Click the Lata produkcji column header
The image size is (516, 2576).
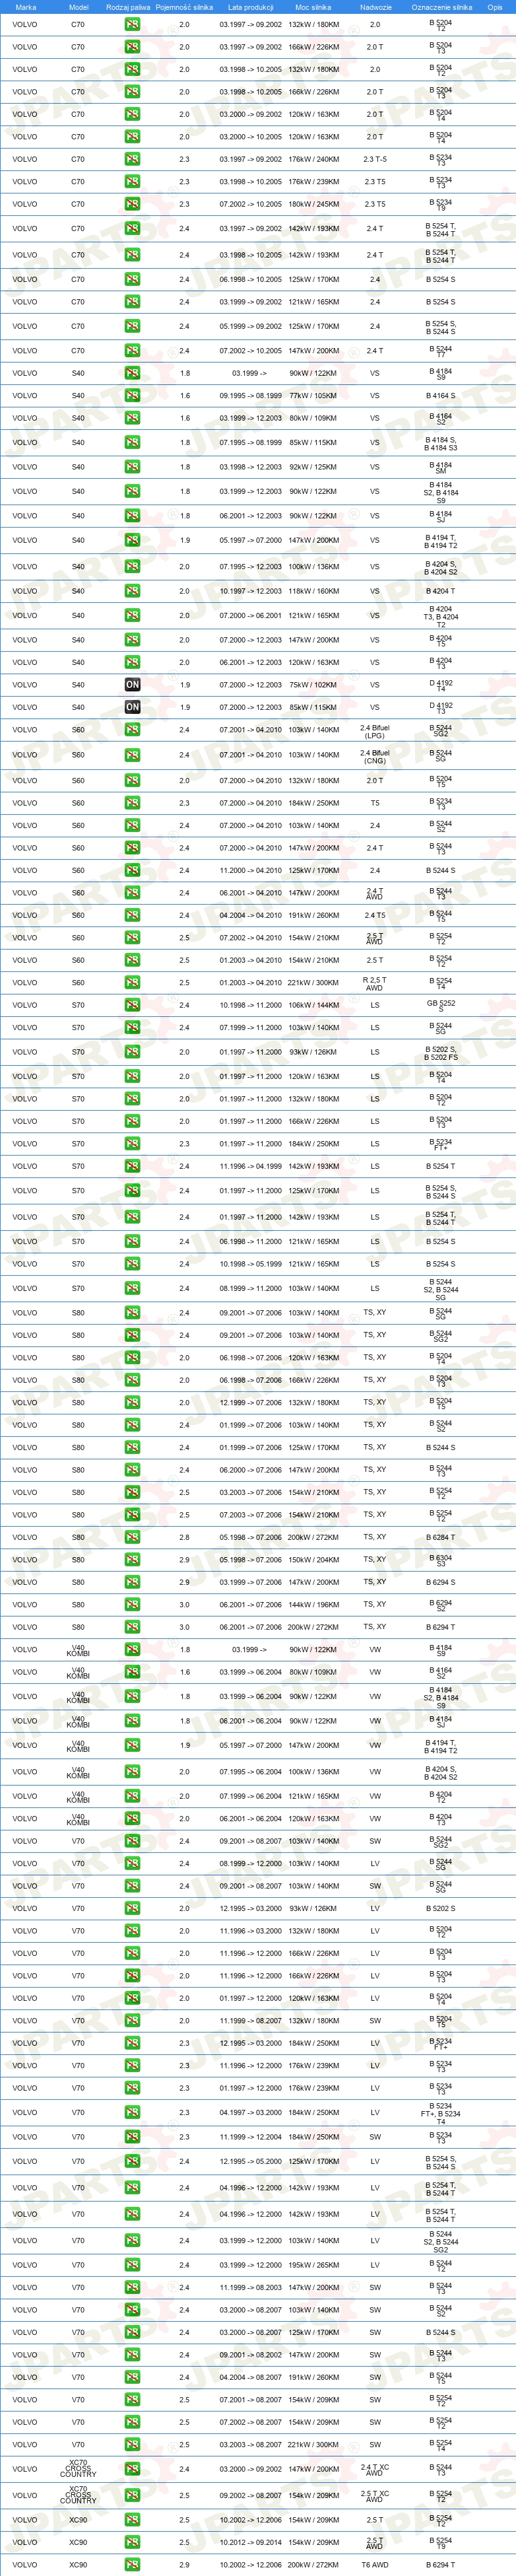250,7
